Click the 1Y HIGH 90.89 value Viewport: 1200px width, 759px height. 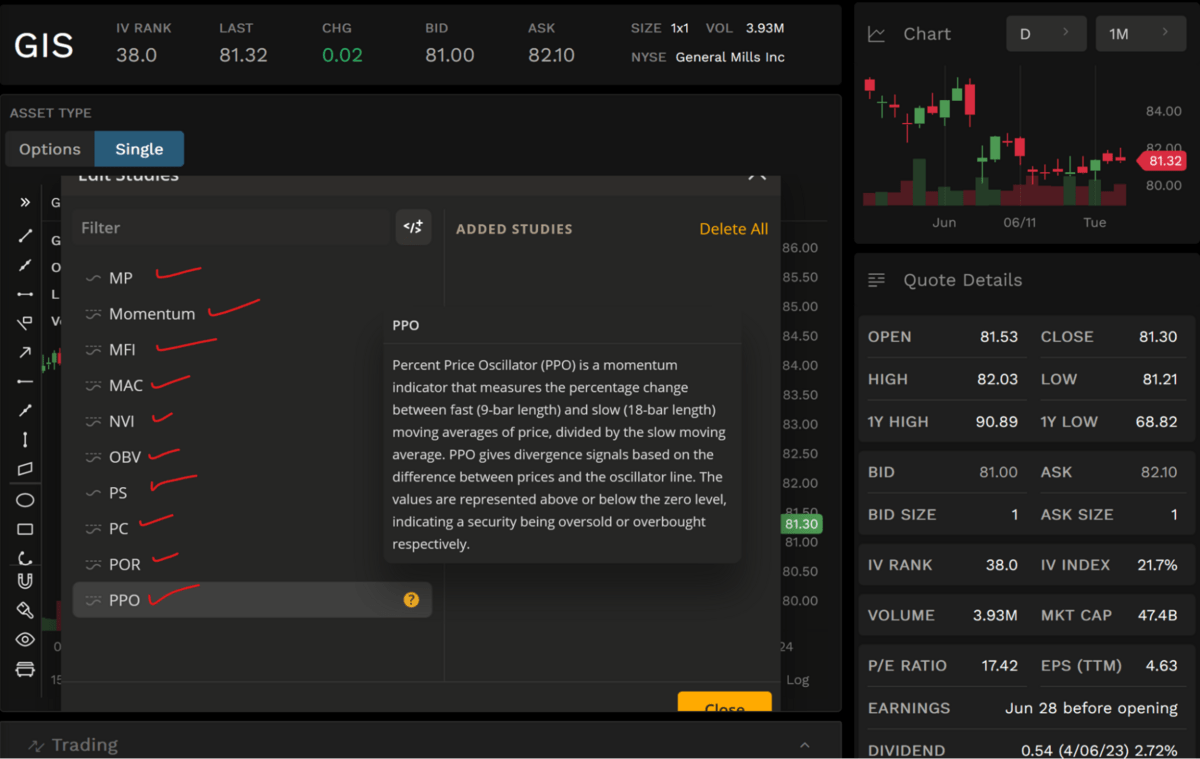click(997, 422)
